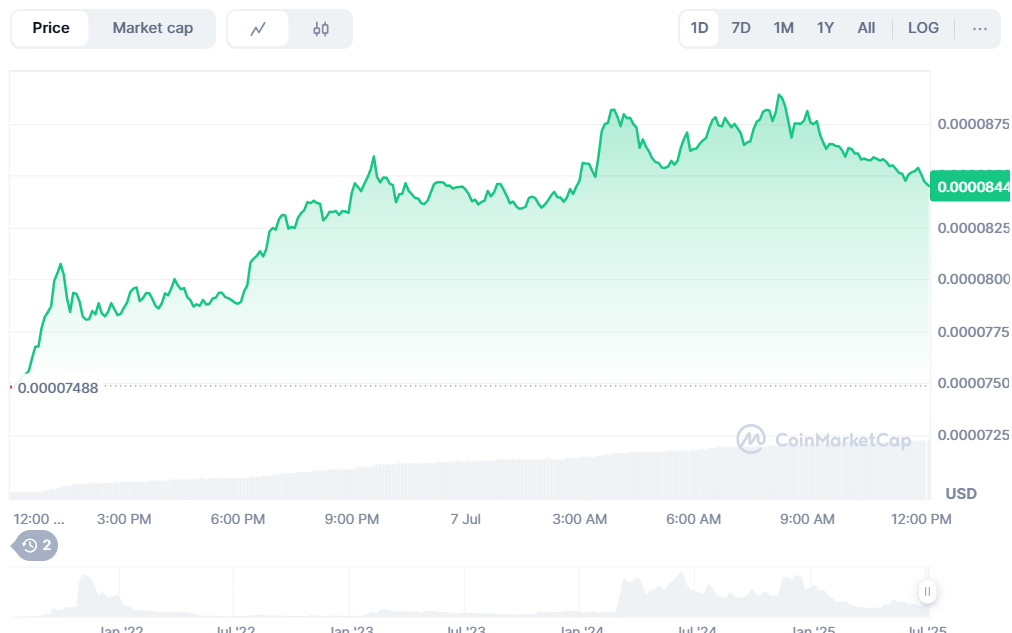Enable LOG scale on chart
Viewport: 1012px width, 633px height.
923,28
